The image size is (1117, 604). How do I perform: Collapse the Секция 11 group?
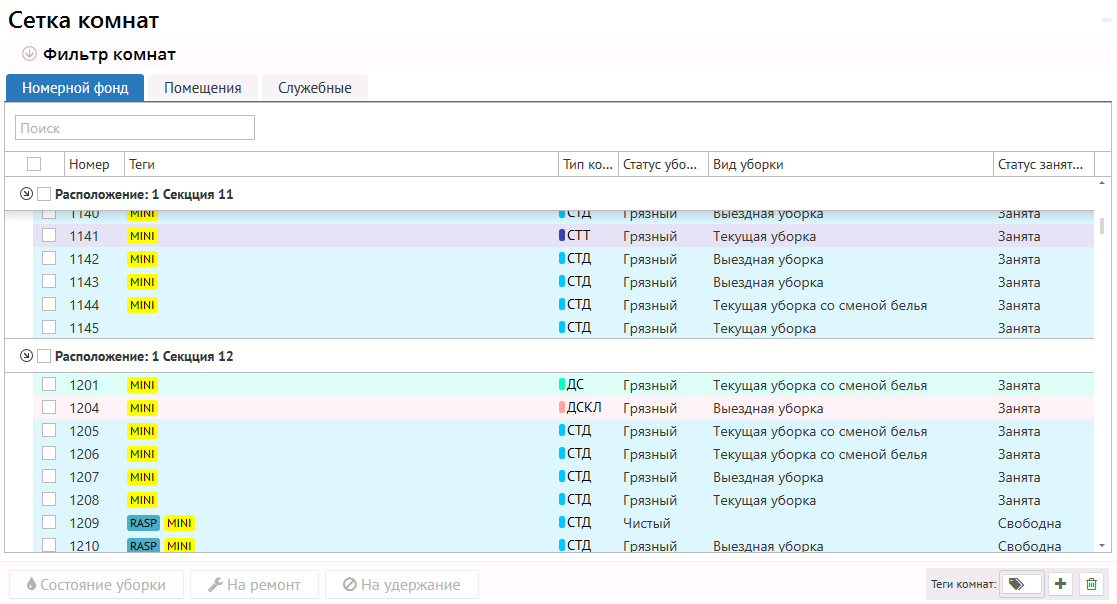coord(26,194)
